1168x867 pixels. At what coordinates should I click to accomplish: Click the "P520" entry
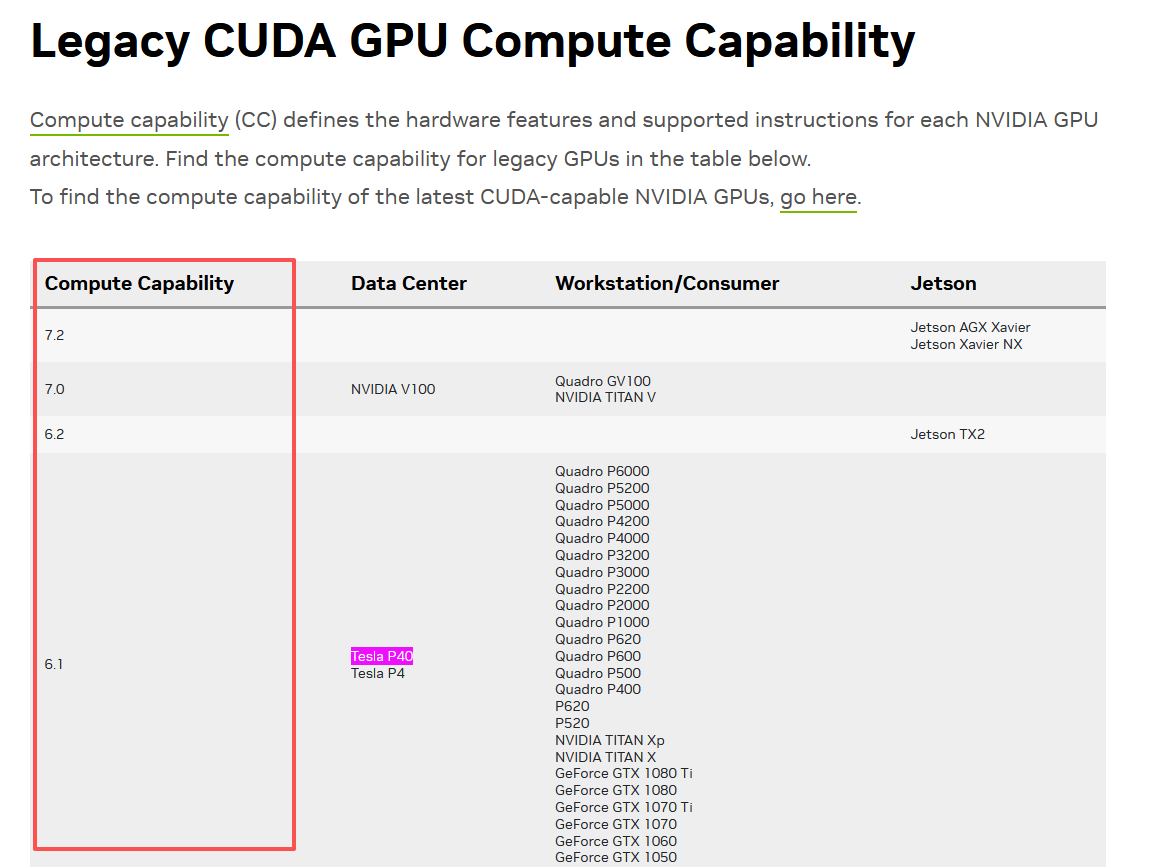tap(572, 723)
